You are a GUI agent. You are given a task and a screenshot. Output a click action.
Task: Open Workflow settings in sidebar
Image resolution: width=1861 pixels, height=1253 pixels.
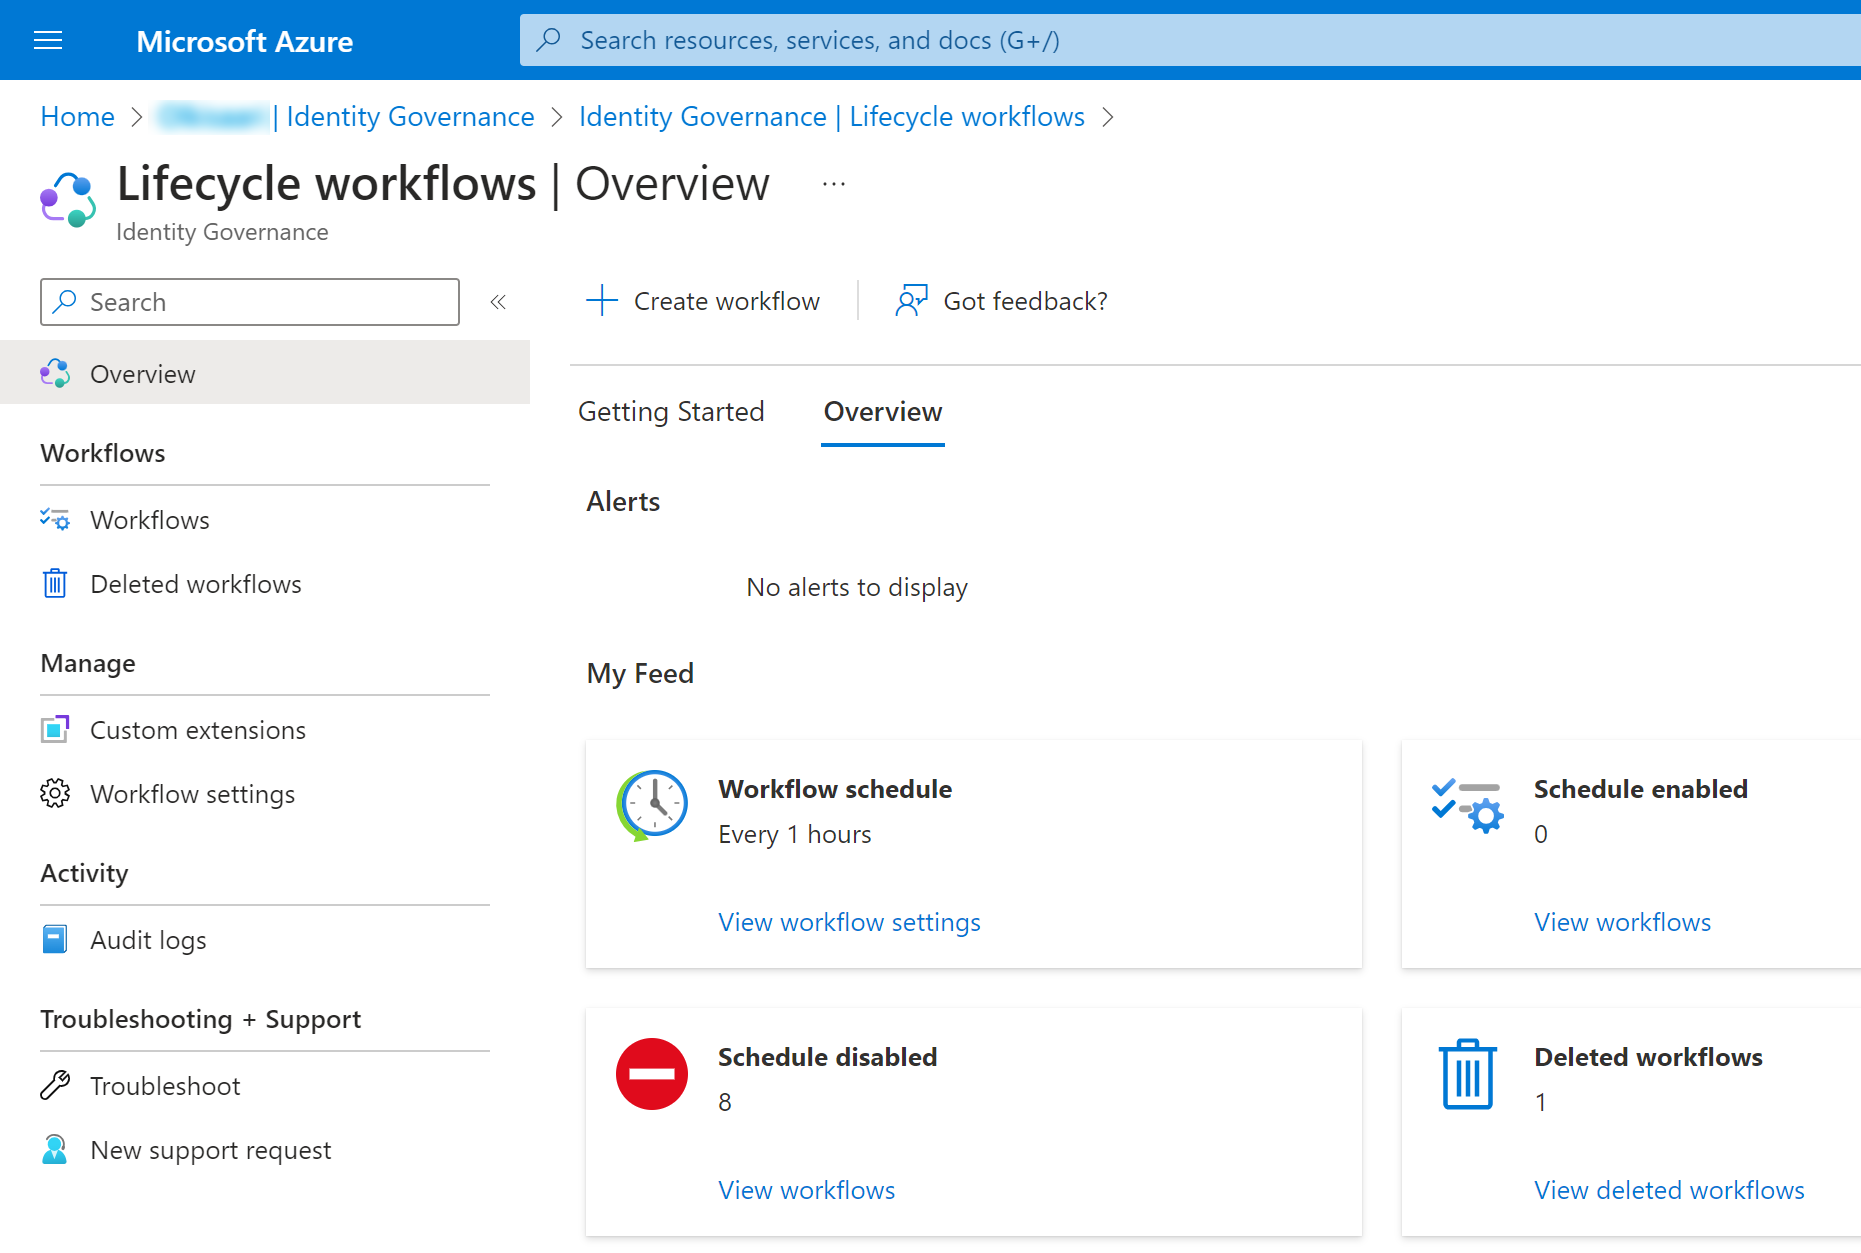[192, 794]
